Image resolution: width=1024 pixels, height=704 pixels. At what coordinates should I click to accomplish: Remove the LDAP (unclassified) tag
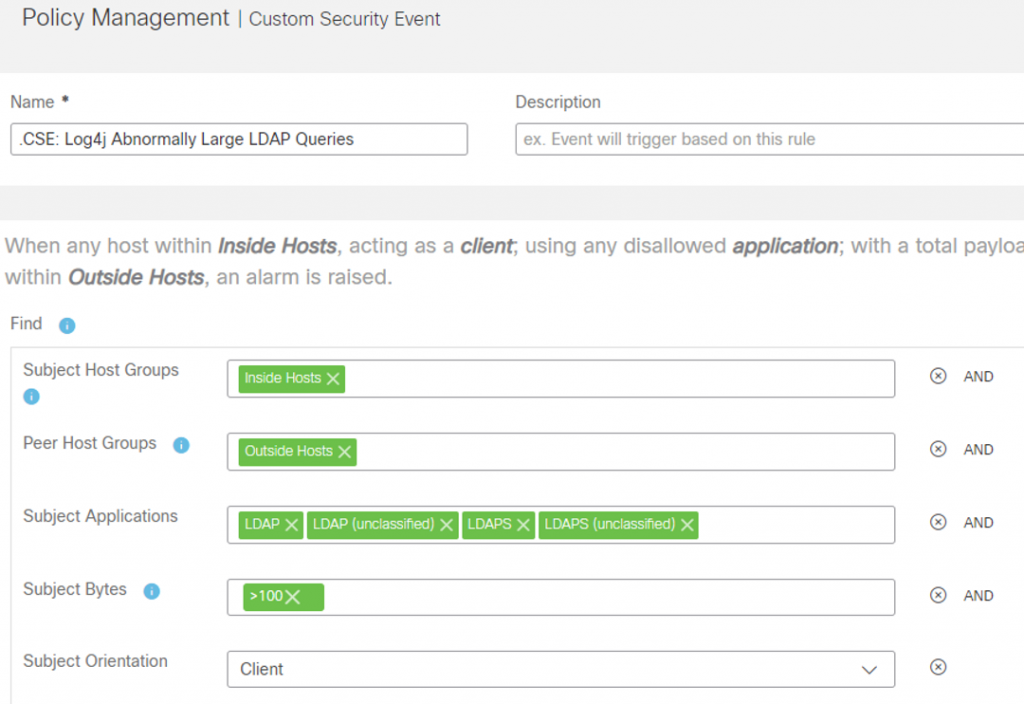coord(447,525)
